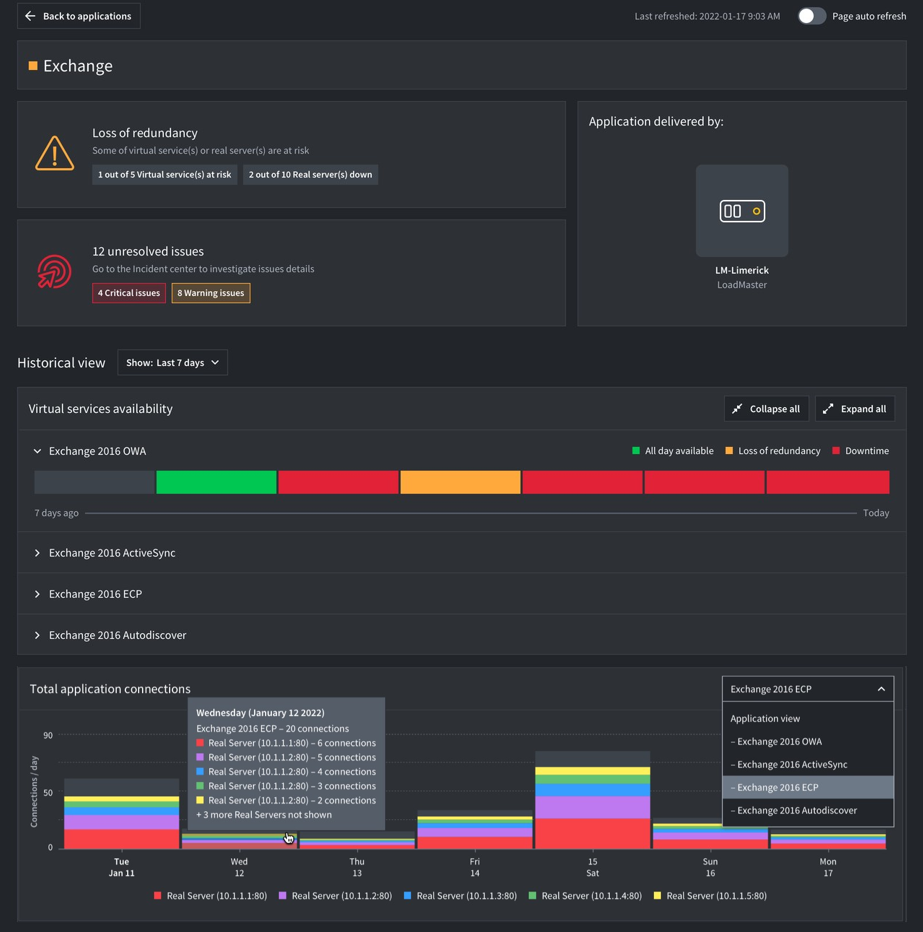Click the Loss of redundancy warning triangle
923x932 pixels.
[55, 153]
